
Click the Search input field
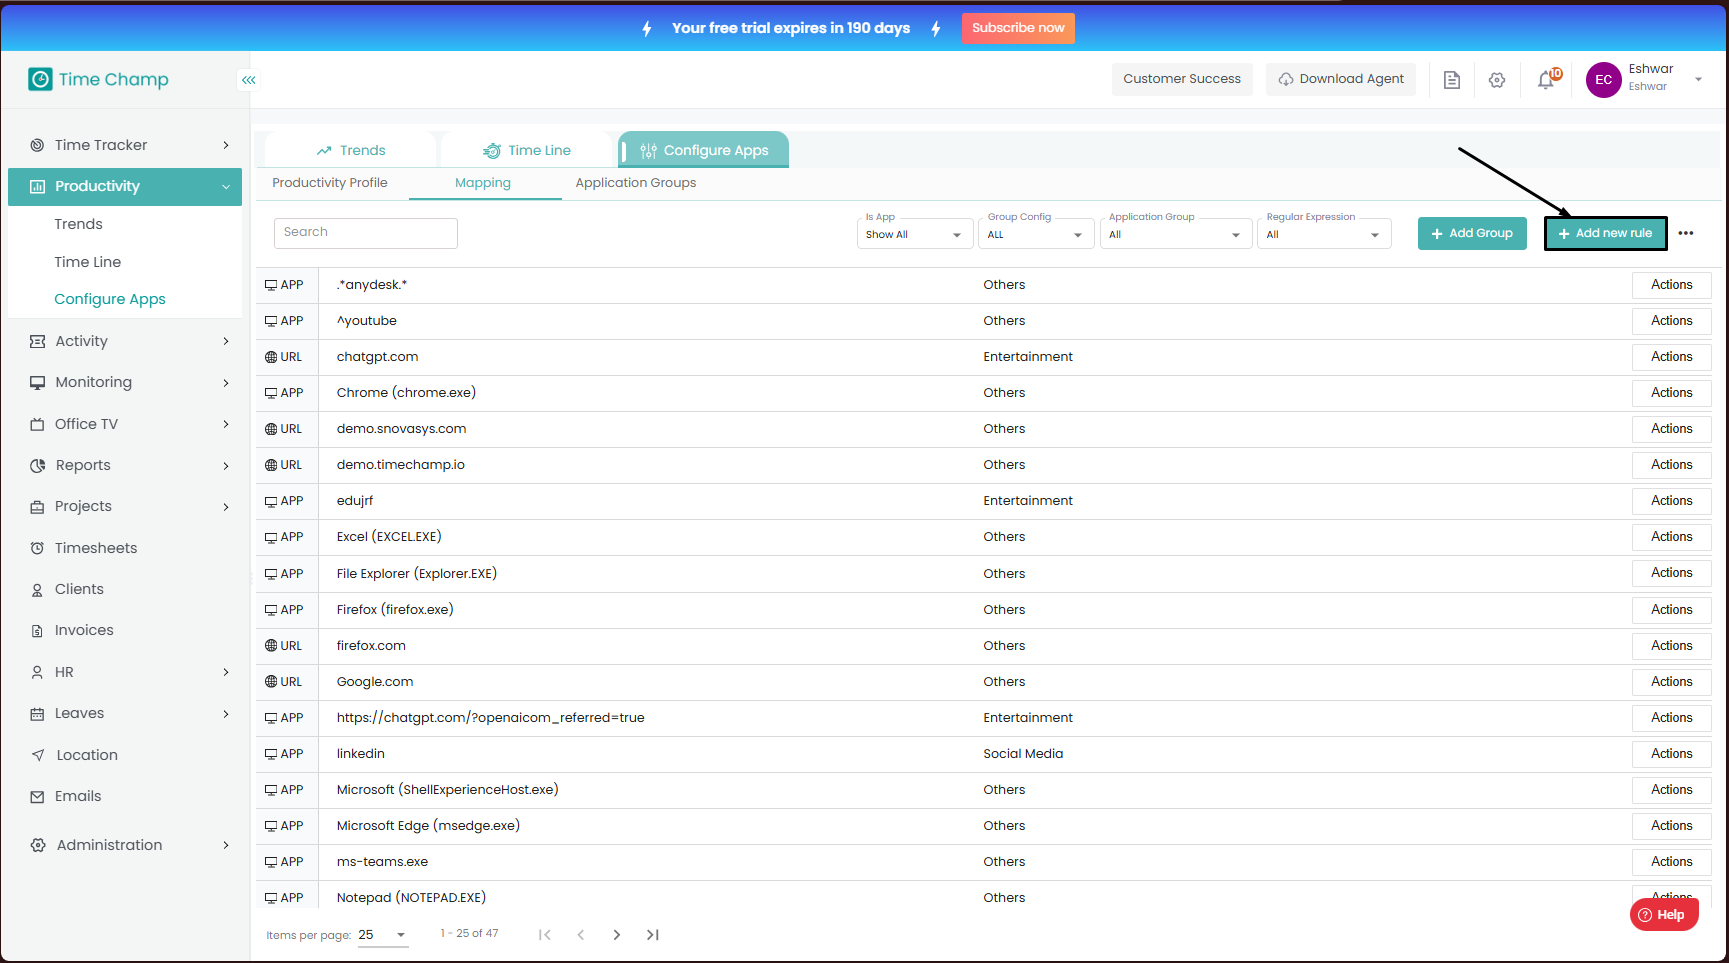tap(366, 233)
